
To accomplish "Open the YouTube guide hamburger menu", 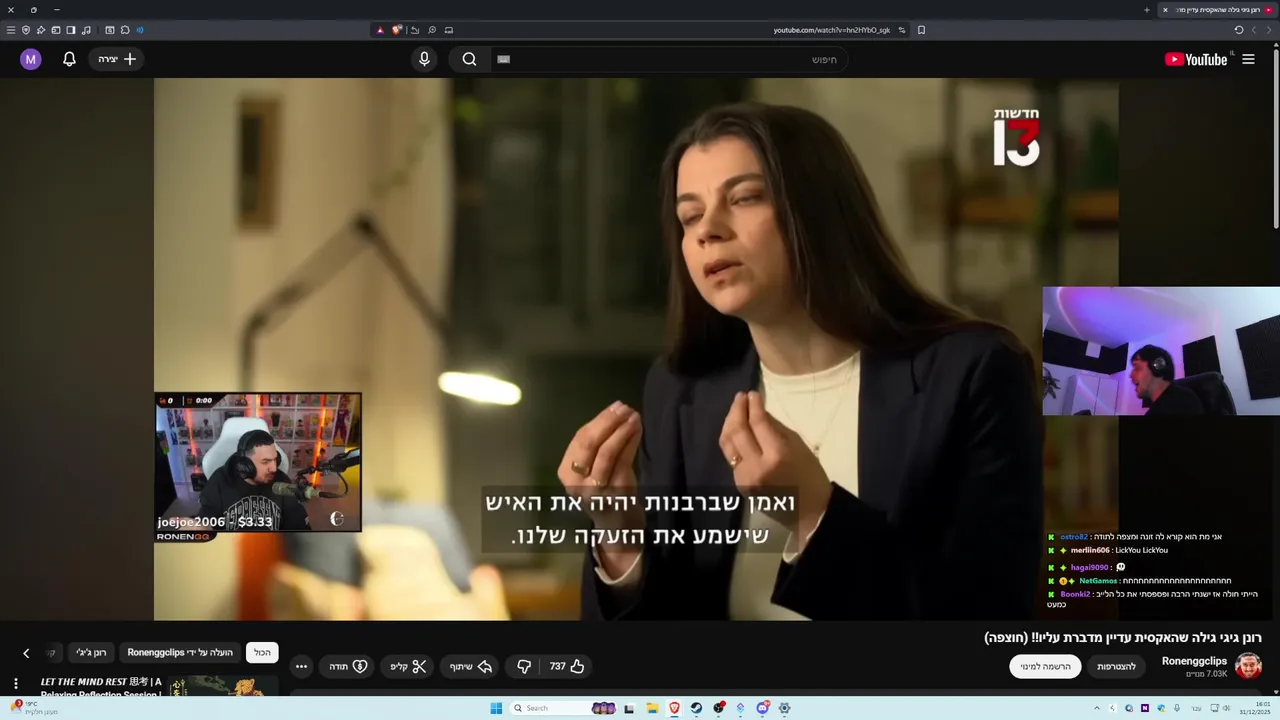I will point(1248,59).
